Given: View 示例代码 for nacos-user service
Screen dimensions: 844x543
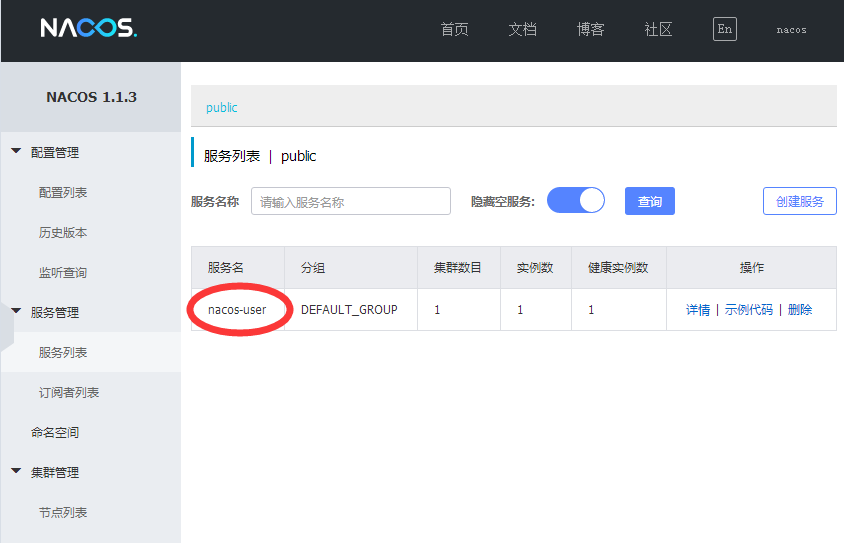Looking at the screenshot, I should tap(748, 310).
